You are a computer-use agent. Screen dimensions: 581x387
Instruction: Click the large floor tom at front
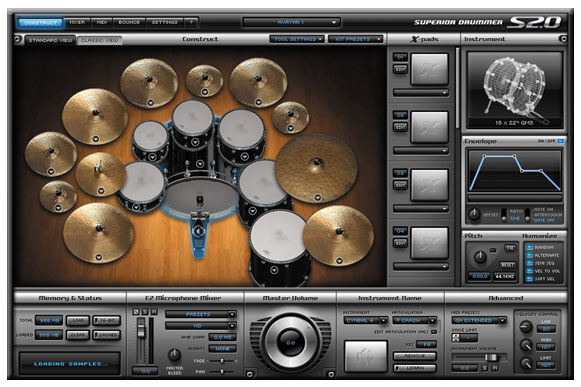tap(279, 248)
